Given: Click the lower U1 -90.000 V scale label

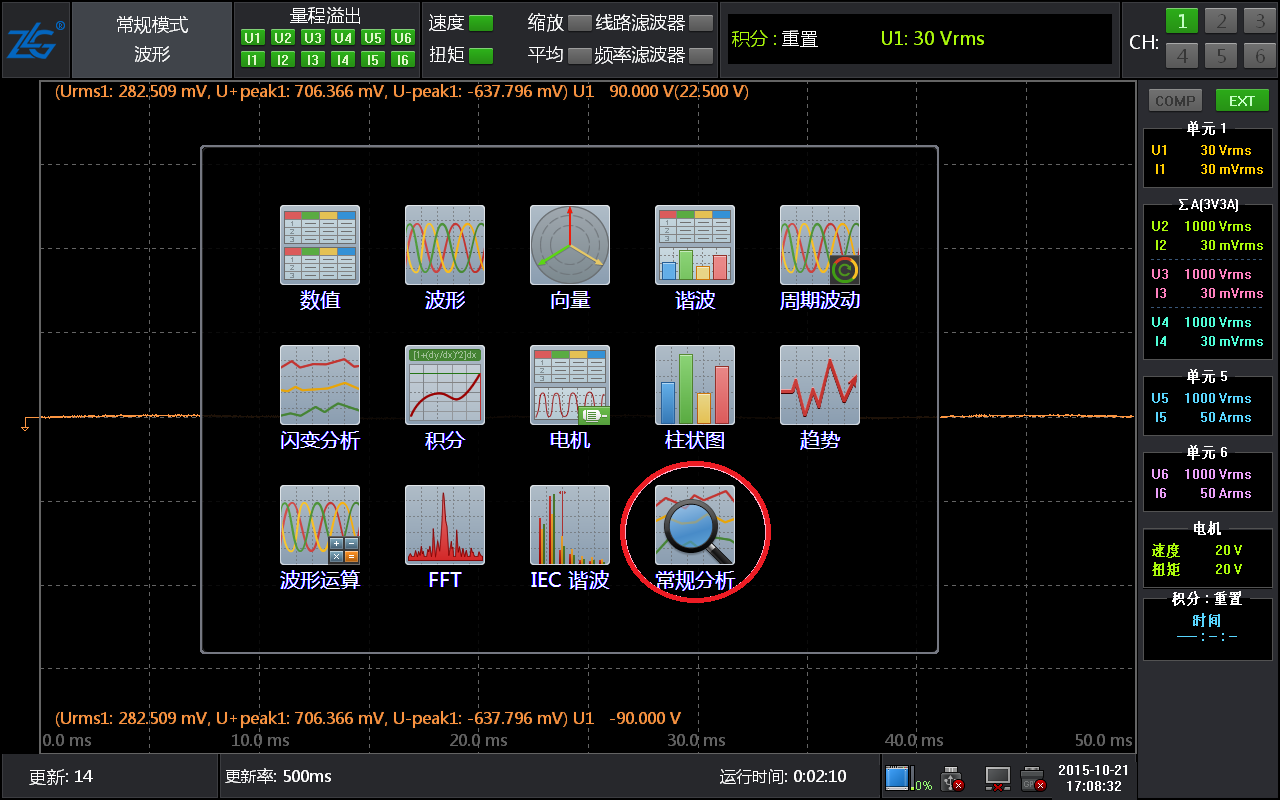Looking at the screenshot, I should point(627,718).
